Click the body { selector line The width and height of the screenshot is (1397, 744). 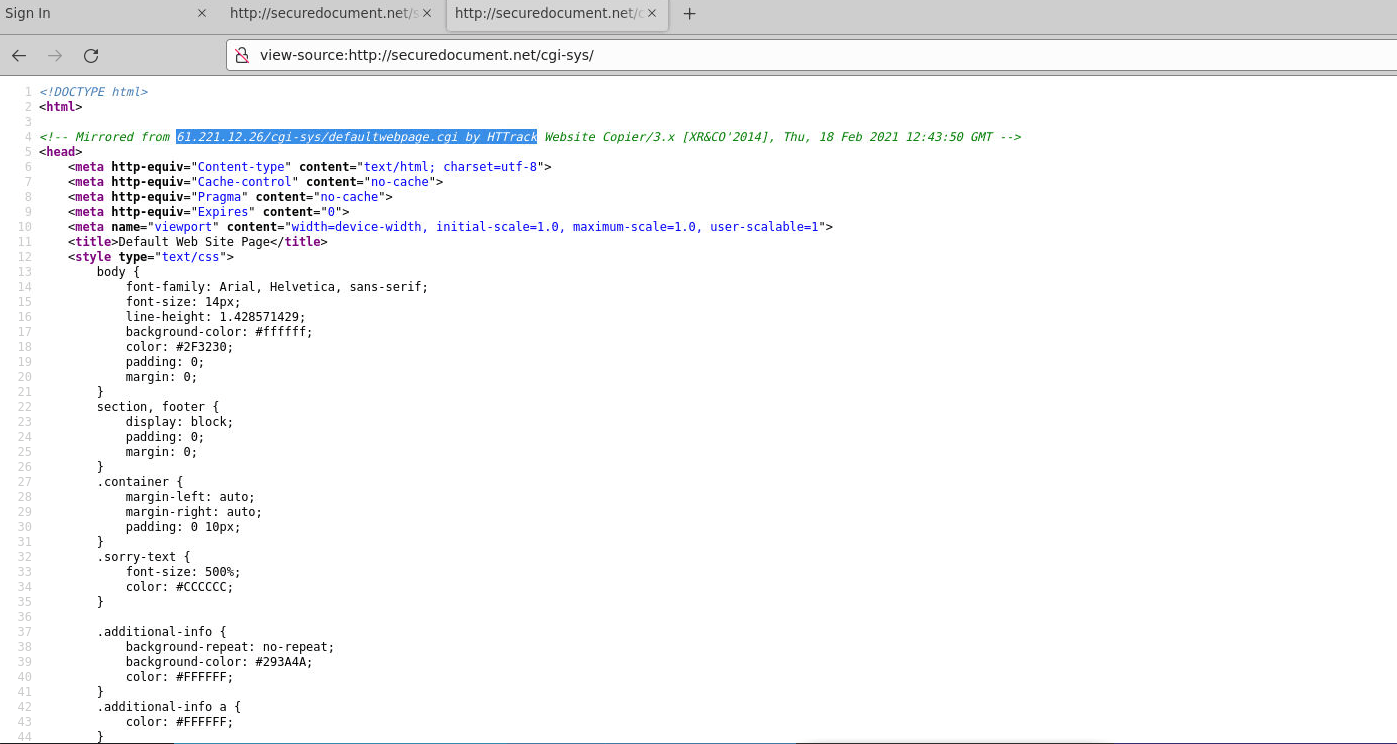118,272
